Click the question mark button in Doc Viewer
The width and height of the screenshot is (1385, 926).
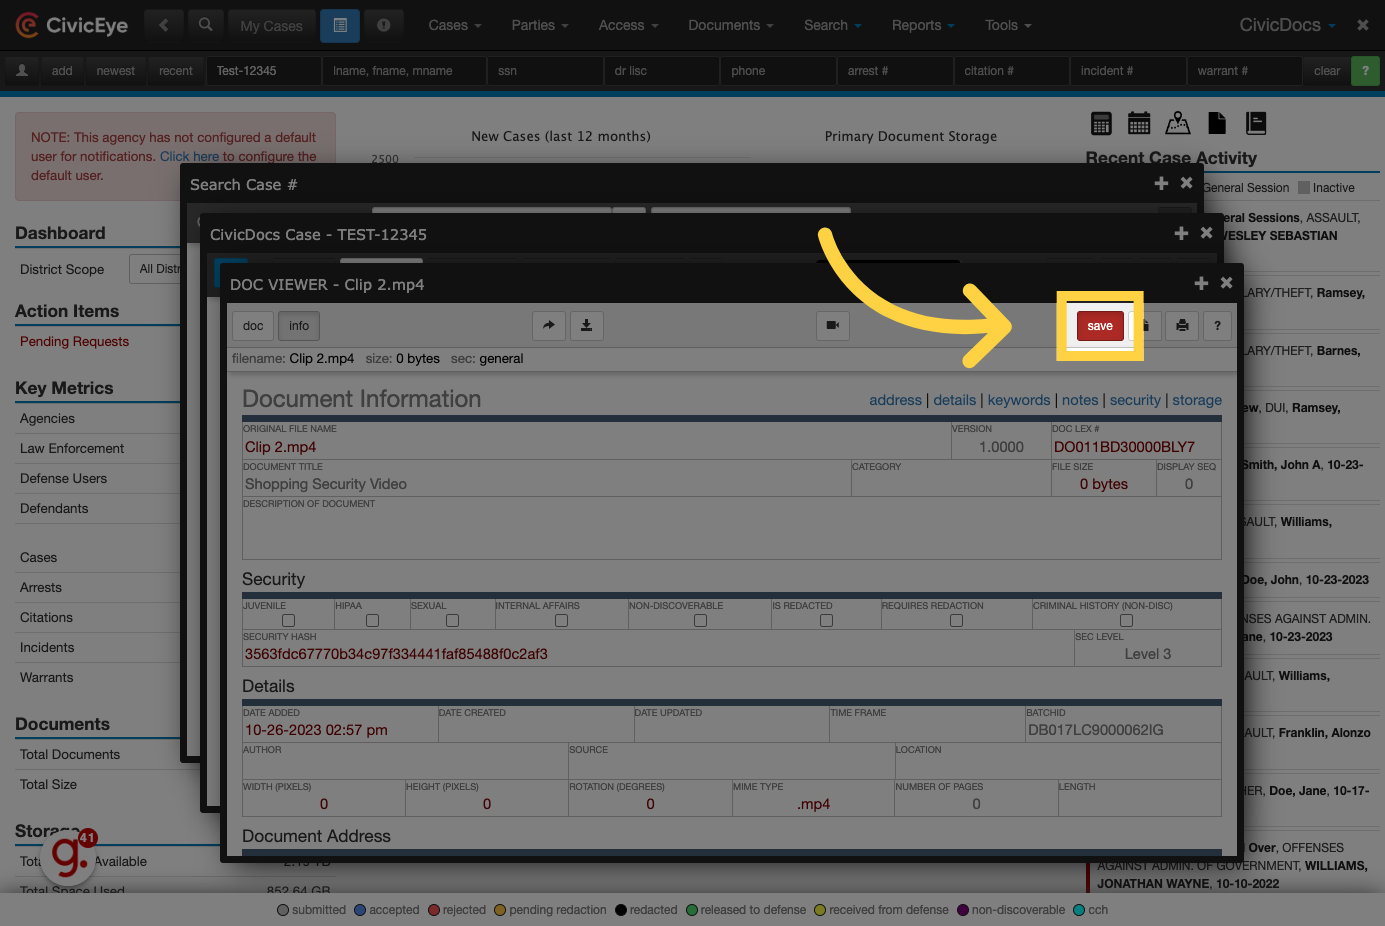1217,325
